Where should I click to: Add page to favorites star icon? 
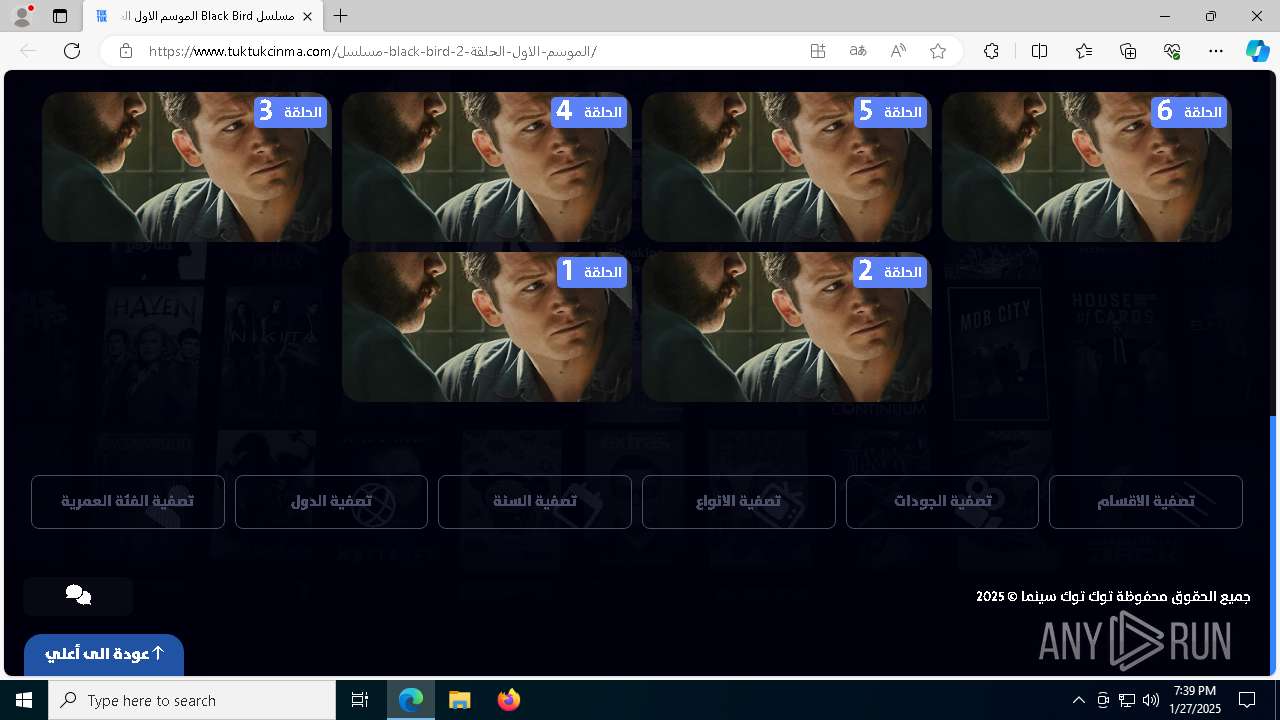click(x=938, y=51)
